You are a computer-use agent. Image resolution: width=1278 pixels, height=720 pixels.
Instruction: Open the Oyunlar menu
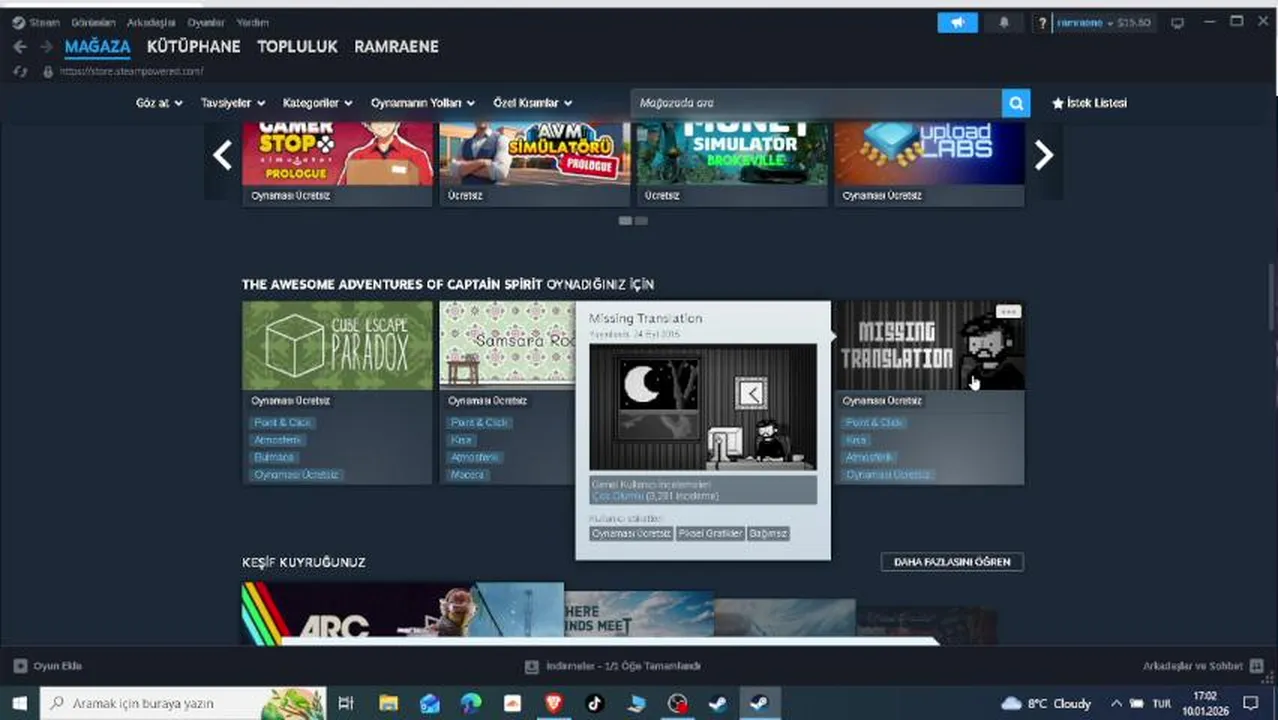[206, 22]
